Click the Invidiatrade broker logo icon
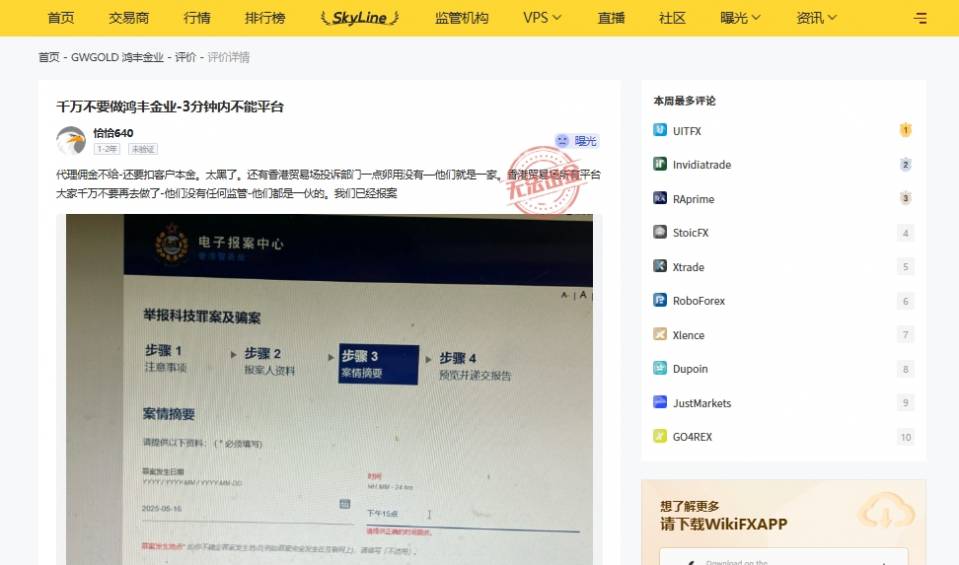Screen dimensions: 959x565 [660, 164]
